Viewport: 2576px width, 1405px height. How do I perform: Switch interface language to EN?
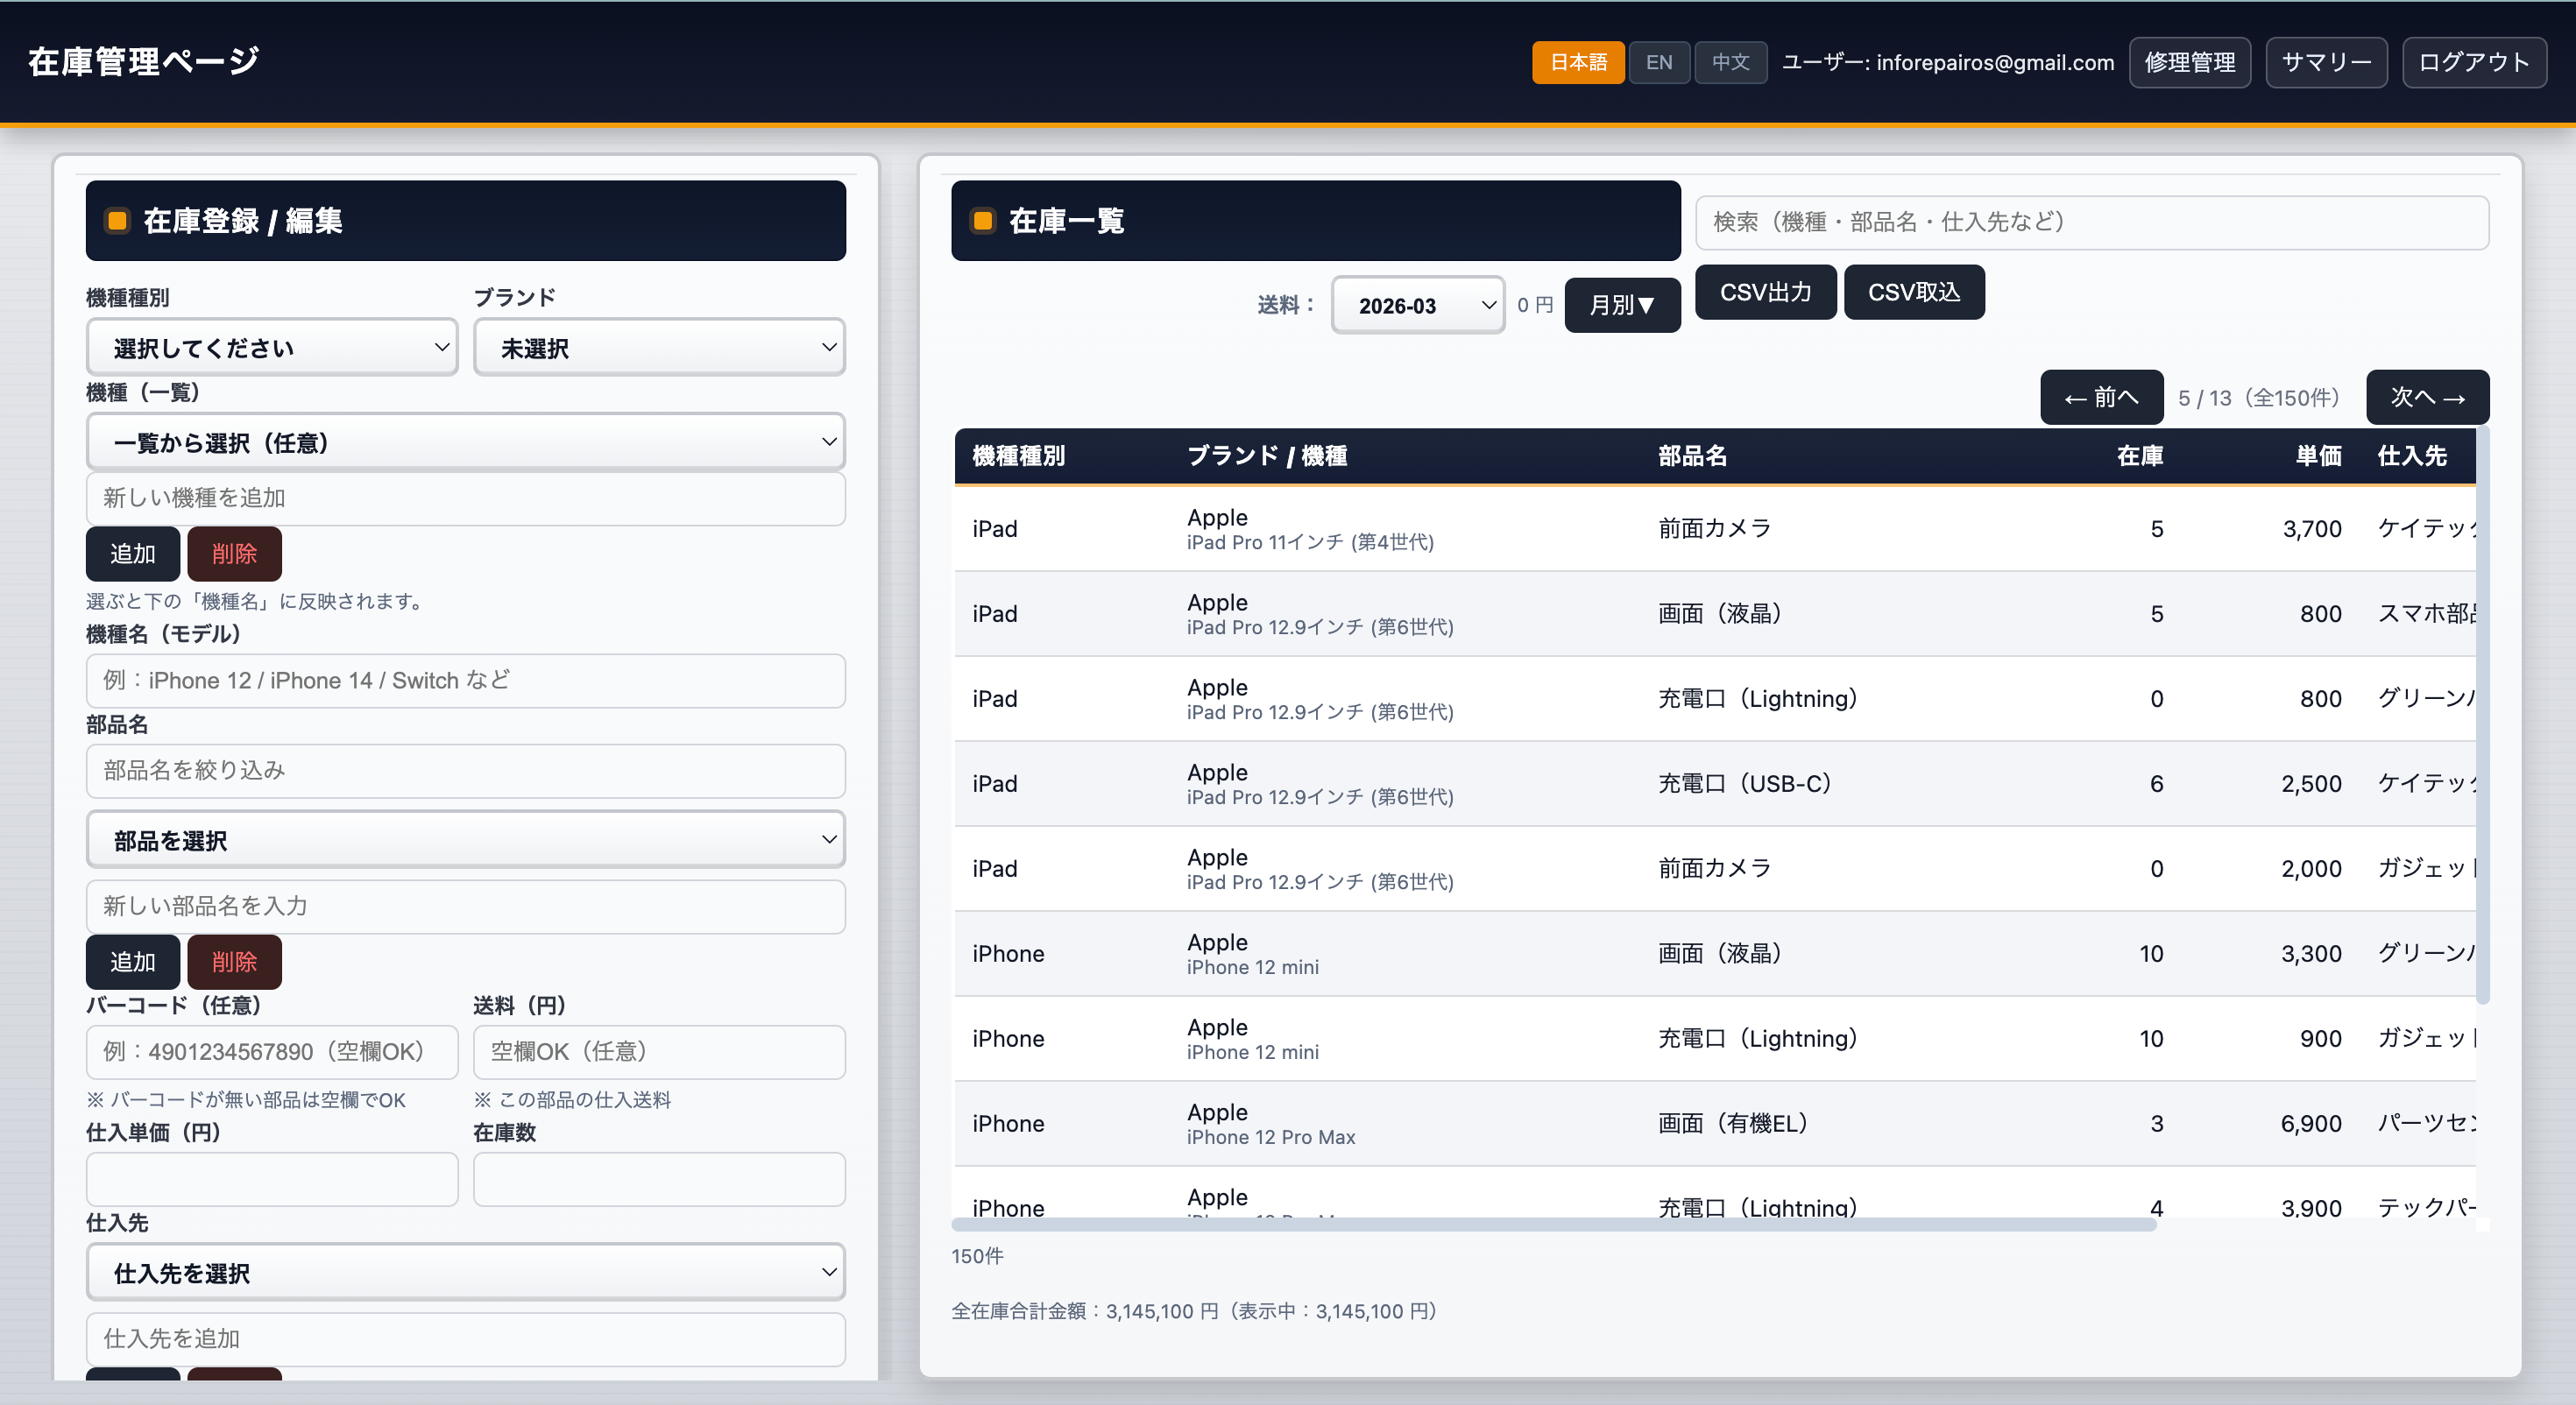point(1658,62)
